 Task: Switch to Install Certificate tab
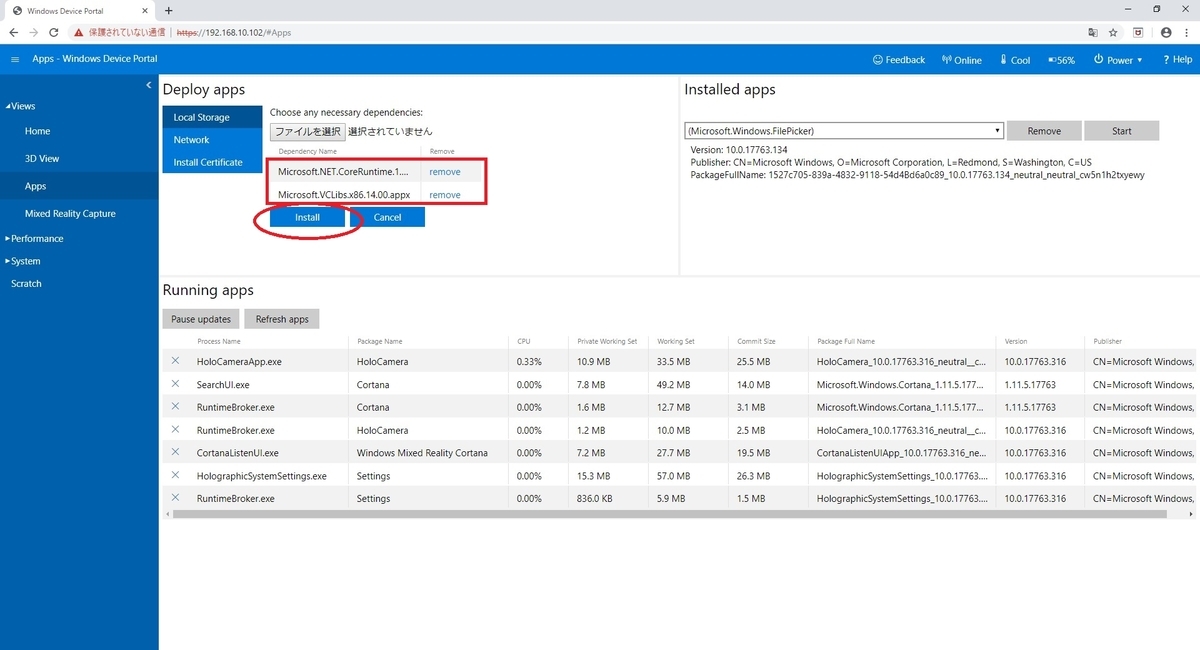(x=212, y=162)
